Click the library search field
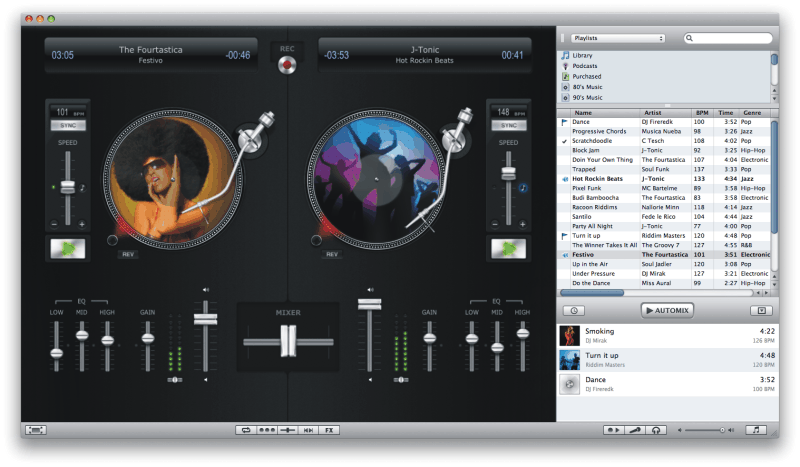Viewport: 800px width, 467px height. [x=728, y=38]
